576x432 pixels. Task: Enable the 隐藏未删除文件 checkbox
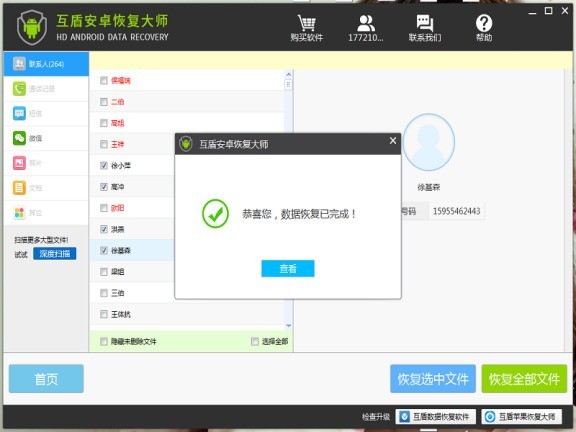tap(104, 341)
